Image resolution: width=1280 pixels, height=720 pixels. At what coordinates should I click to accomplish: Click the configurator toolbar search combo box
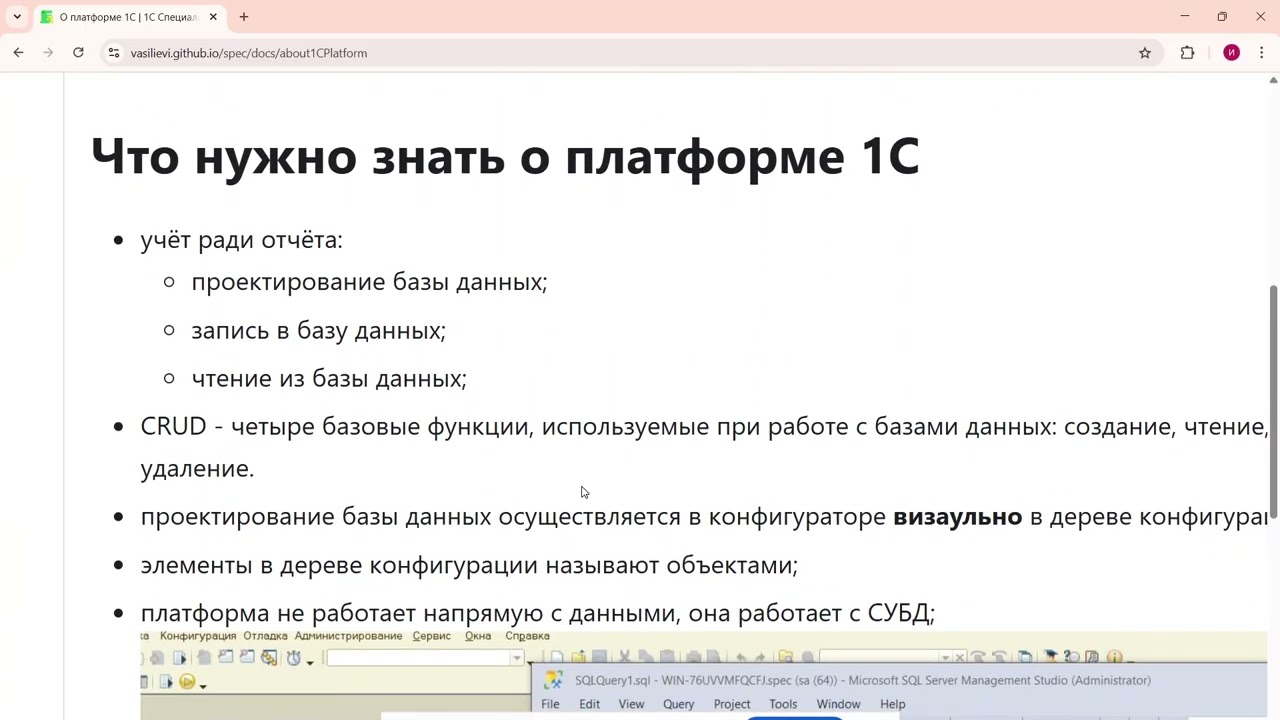pyautogui.click(x=425, y=658)
